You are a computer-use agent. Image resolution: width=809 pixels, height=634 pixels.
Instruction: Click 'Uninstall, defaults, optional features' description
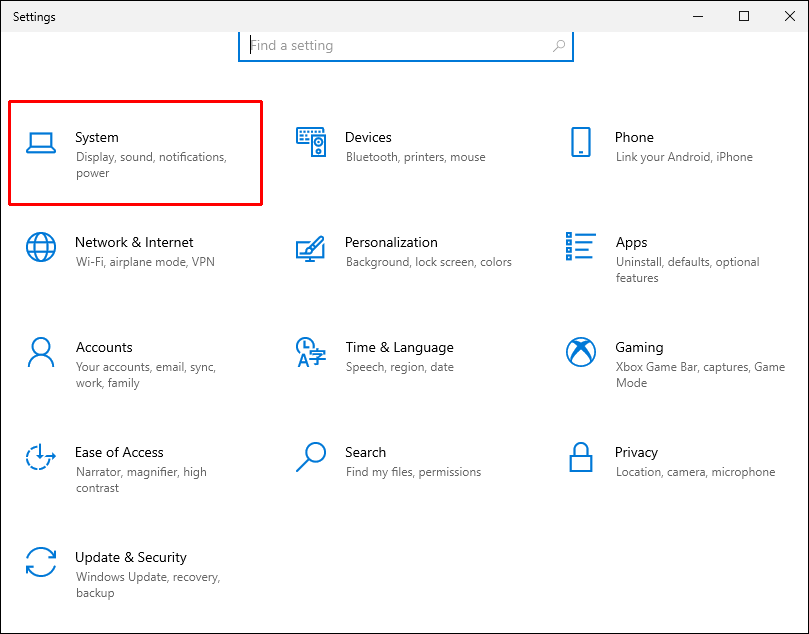tap(687, 269)
